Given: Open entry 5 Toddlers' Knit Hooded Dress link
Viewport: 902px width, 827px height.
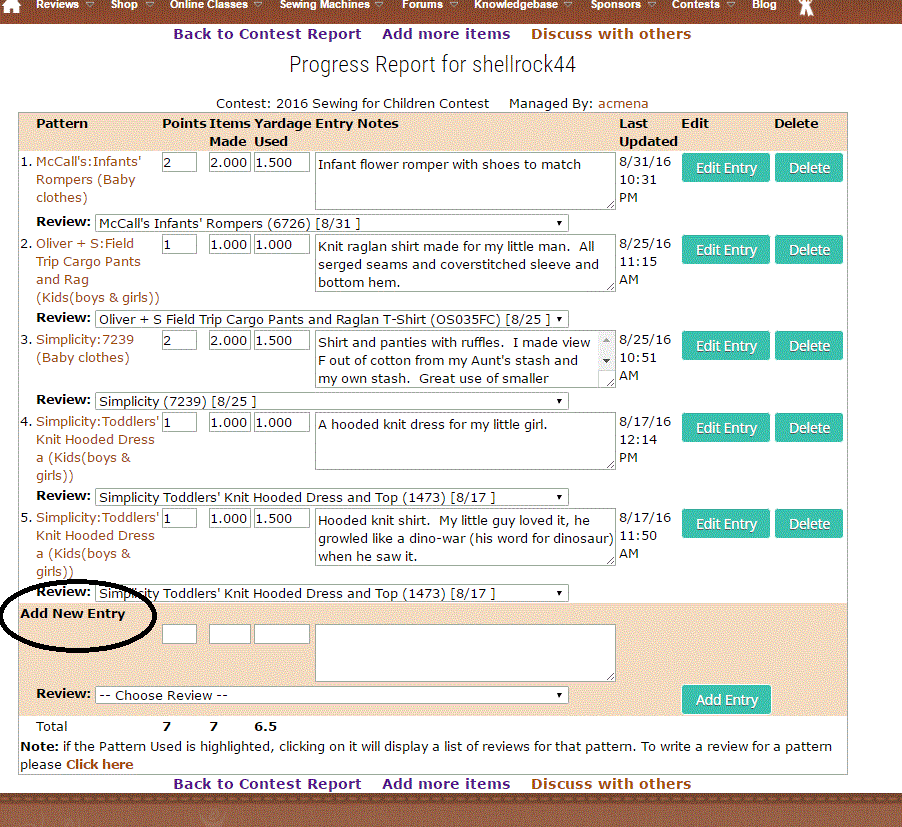Looking at the screenshot, I should [97, 545].
